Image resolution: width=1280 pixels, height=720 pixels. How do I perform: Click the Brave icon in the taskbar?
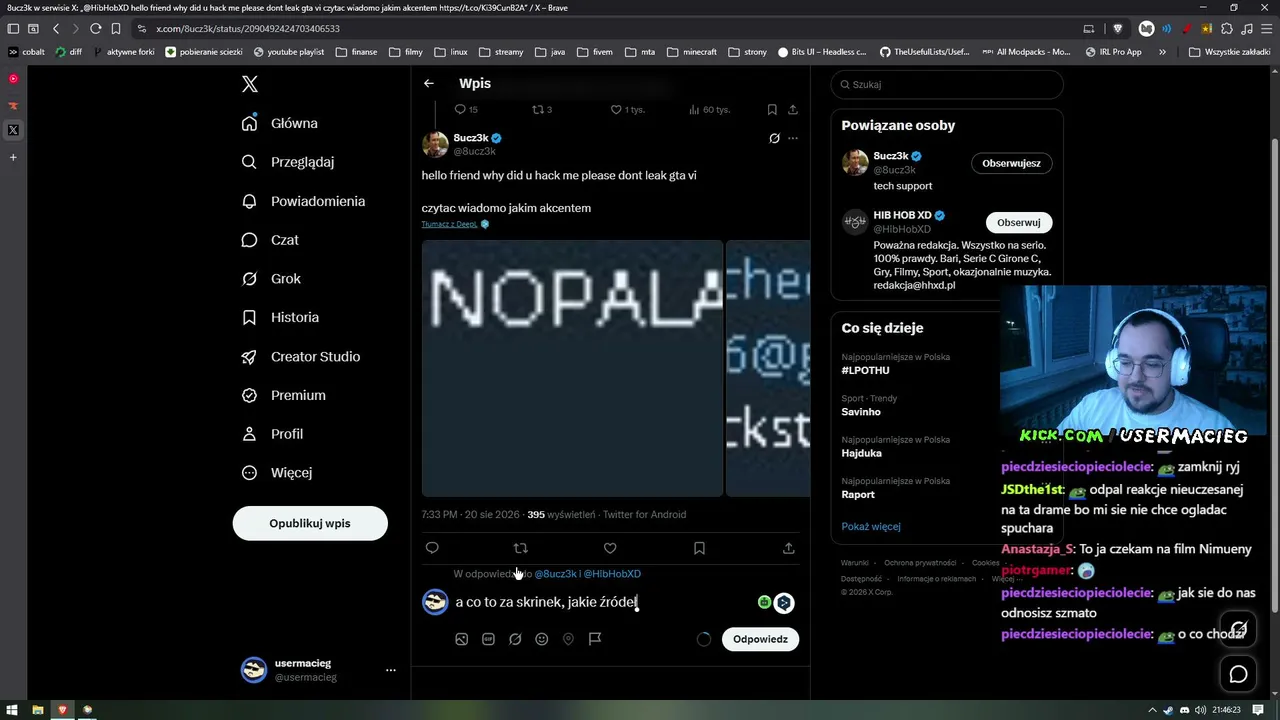62,710
